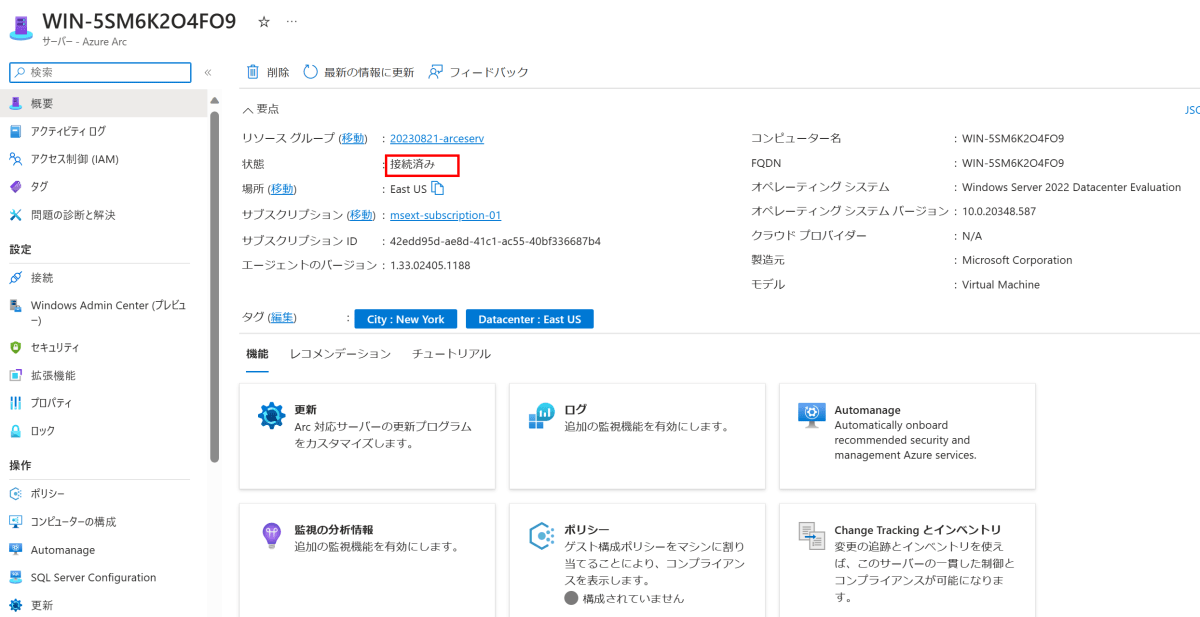Click the subscription ID 42edd95d-ae8d-41c1-ac55-40bf336687b4
The width and height of the screenshot is (1200, 617).
tap(495, 241)
